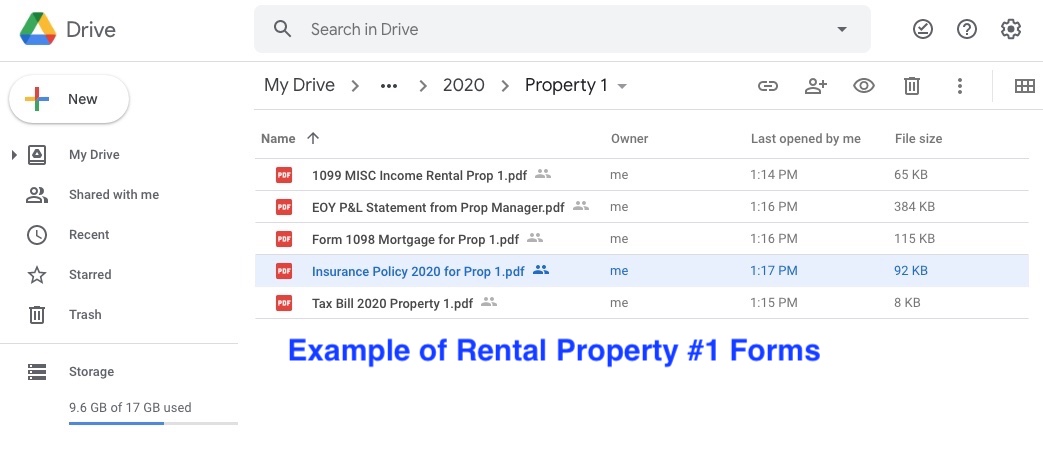Click the Preview eye icon
This screenshot has height=449, width=1043.
pos(864,86)
